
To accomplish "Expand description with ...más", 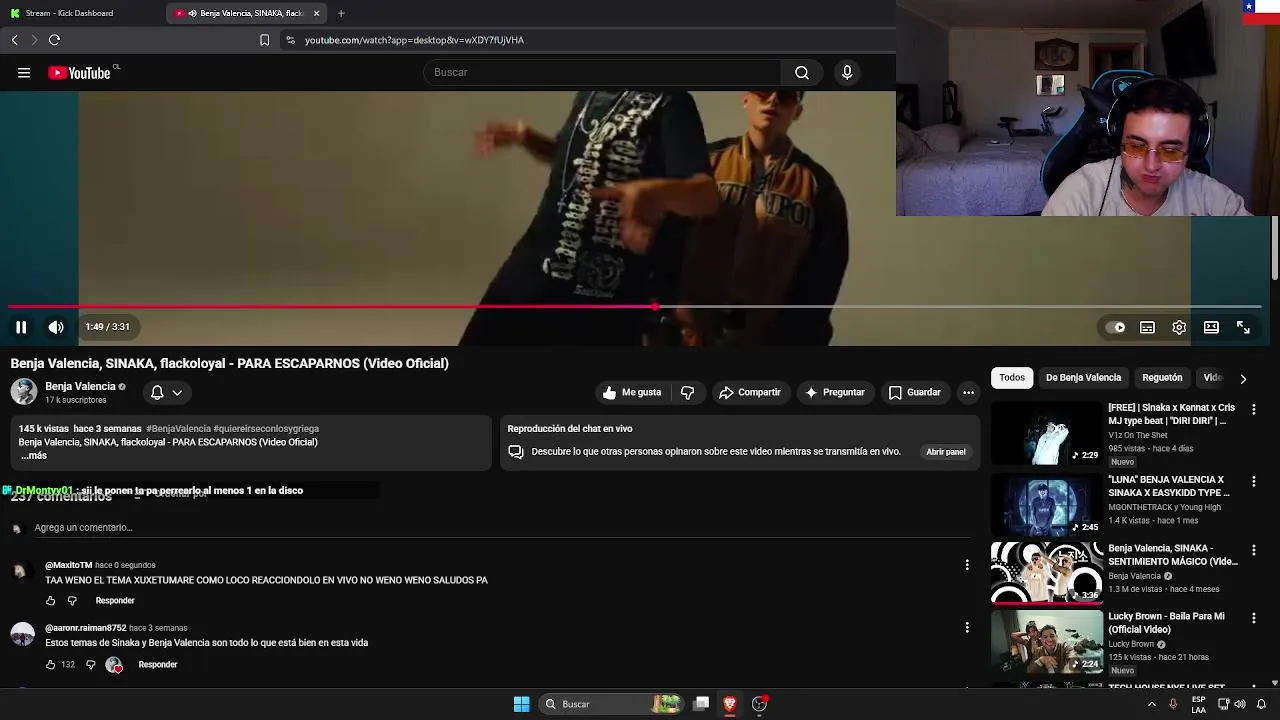I will (33, 455).
